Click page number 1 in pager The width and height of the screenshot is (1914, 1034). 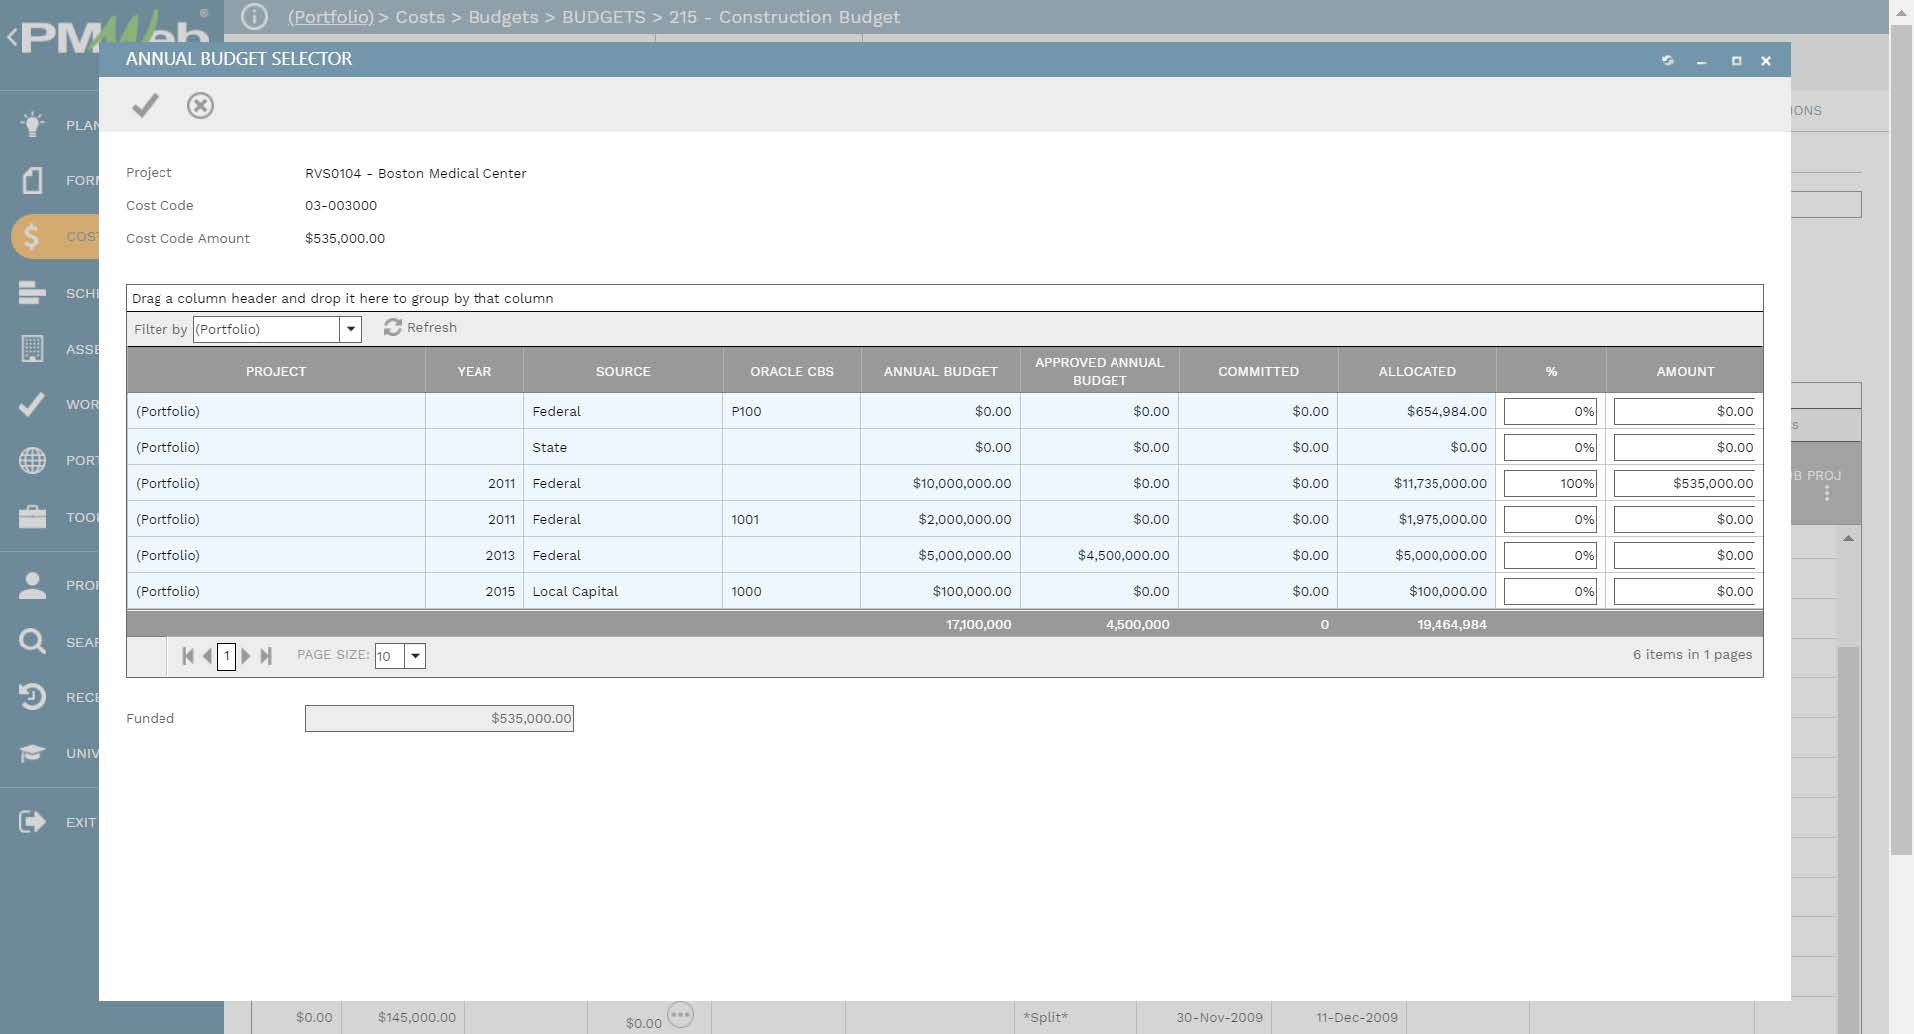click(227, 656)
